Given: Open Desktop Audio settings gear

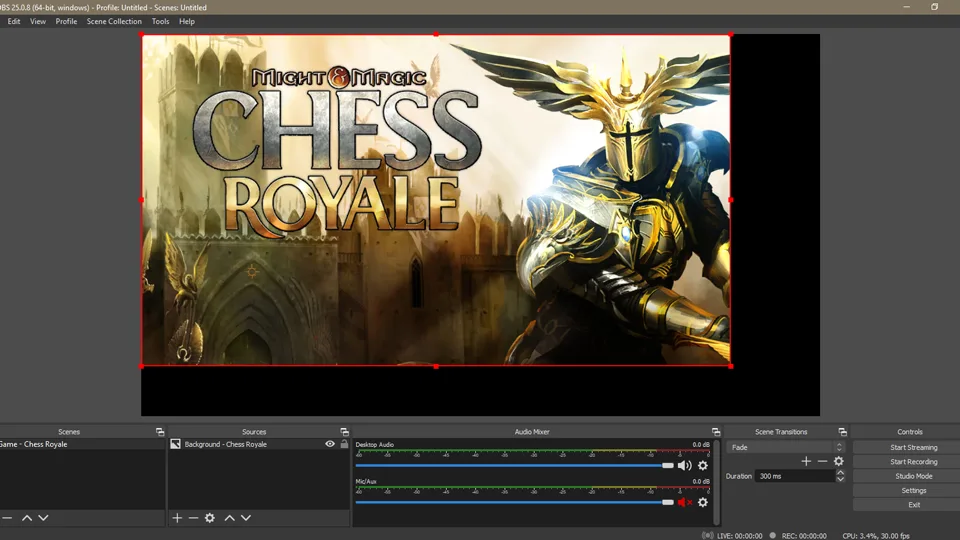Looking at the screenshot, I should (x=703, y=465).
